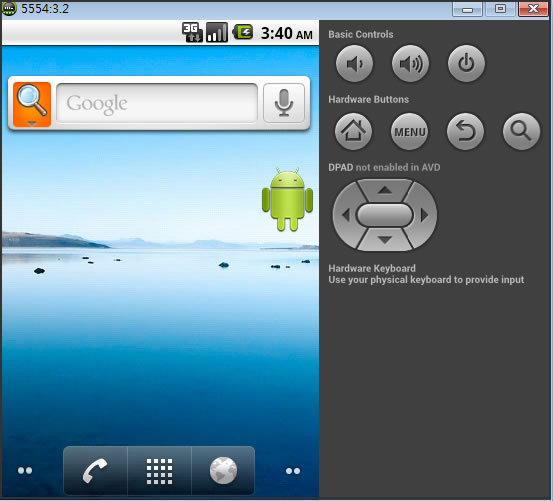The width and height of the screenshot is (553, 501).
Task: Lower the emulator volume with volume down button
Action: (354, 63)
